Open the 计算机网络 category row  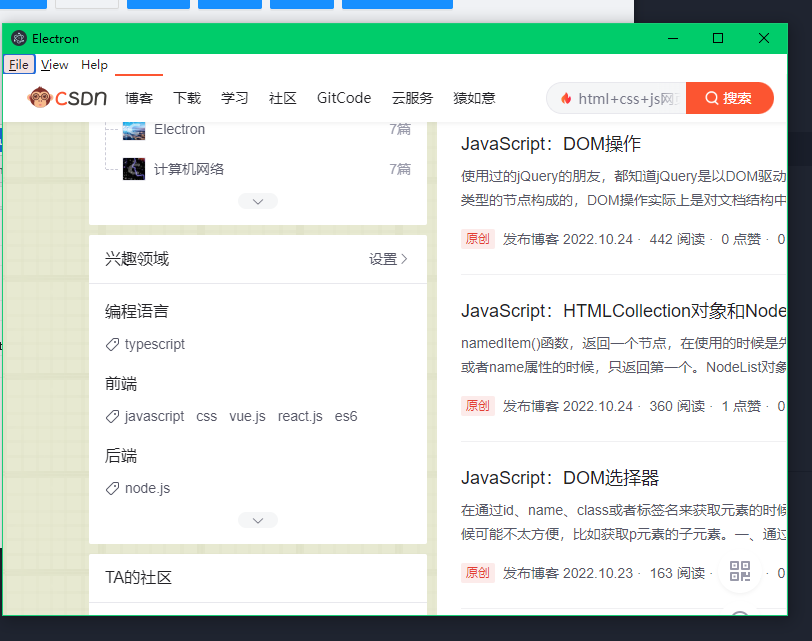pyautogui.click(x=267, y=169)
